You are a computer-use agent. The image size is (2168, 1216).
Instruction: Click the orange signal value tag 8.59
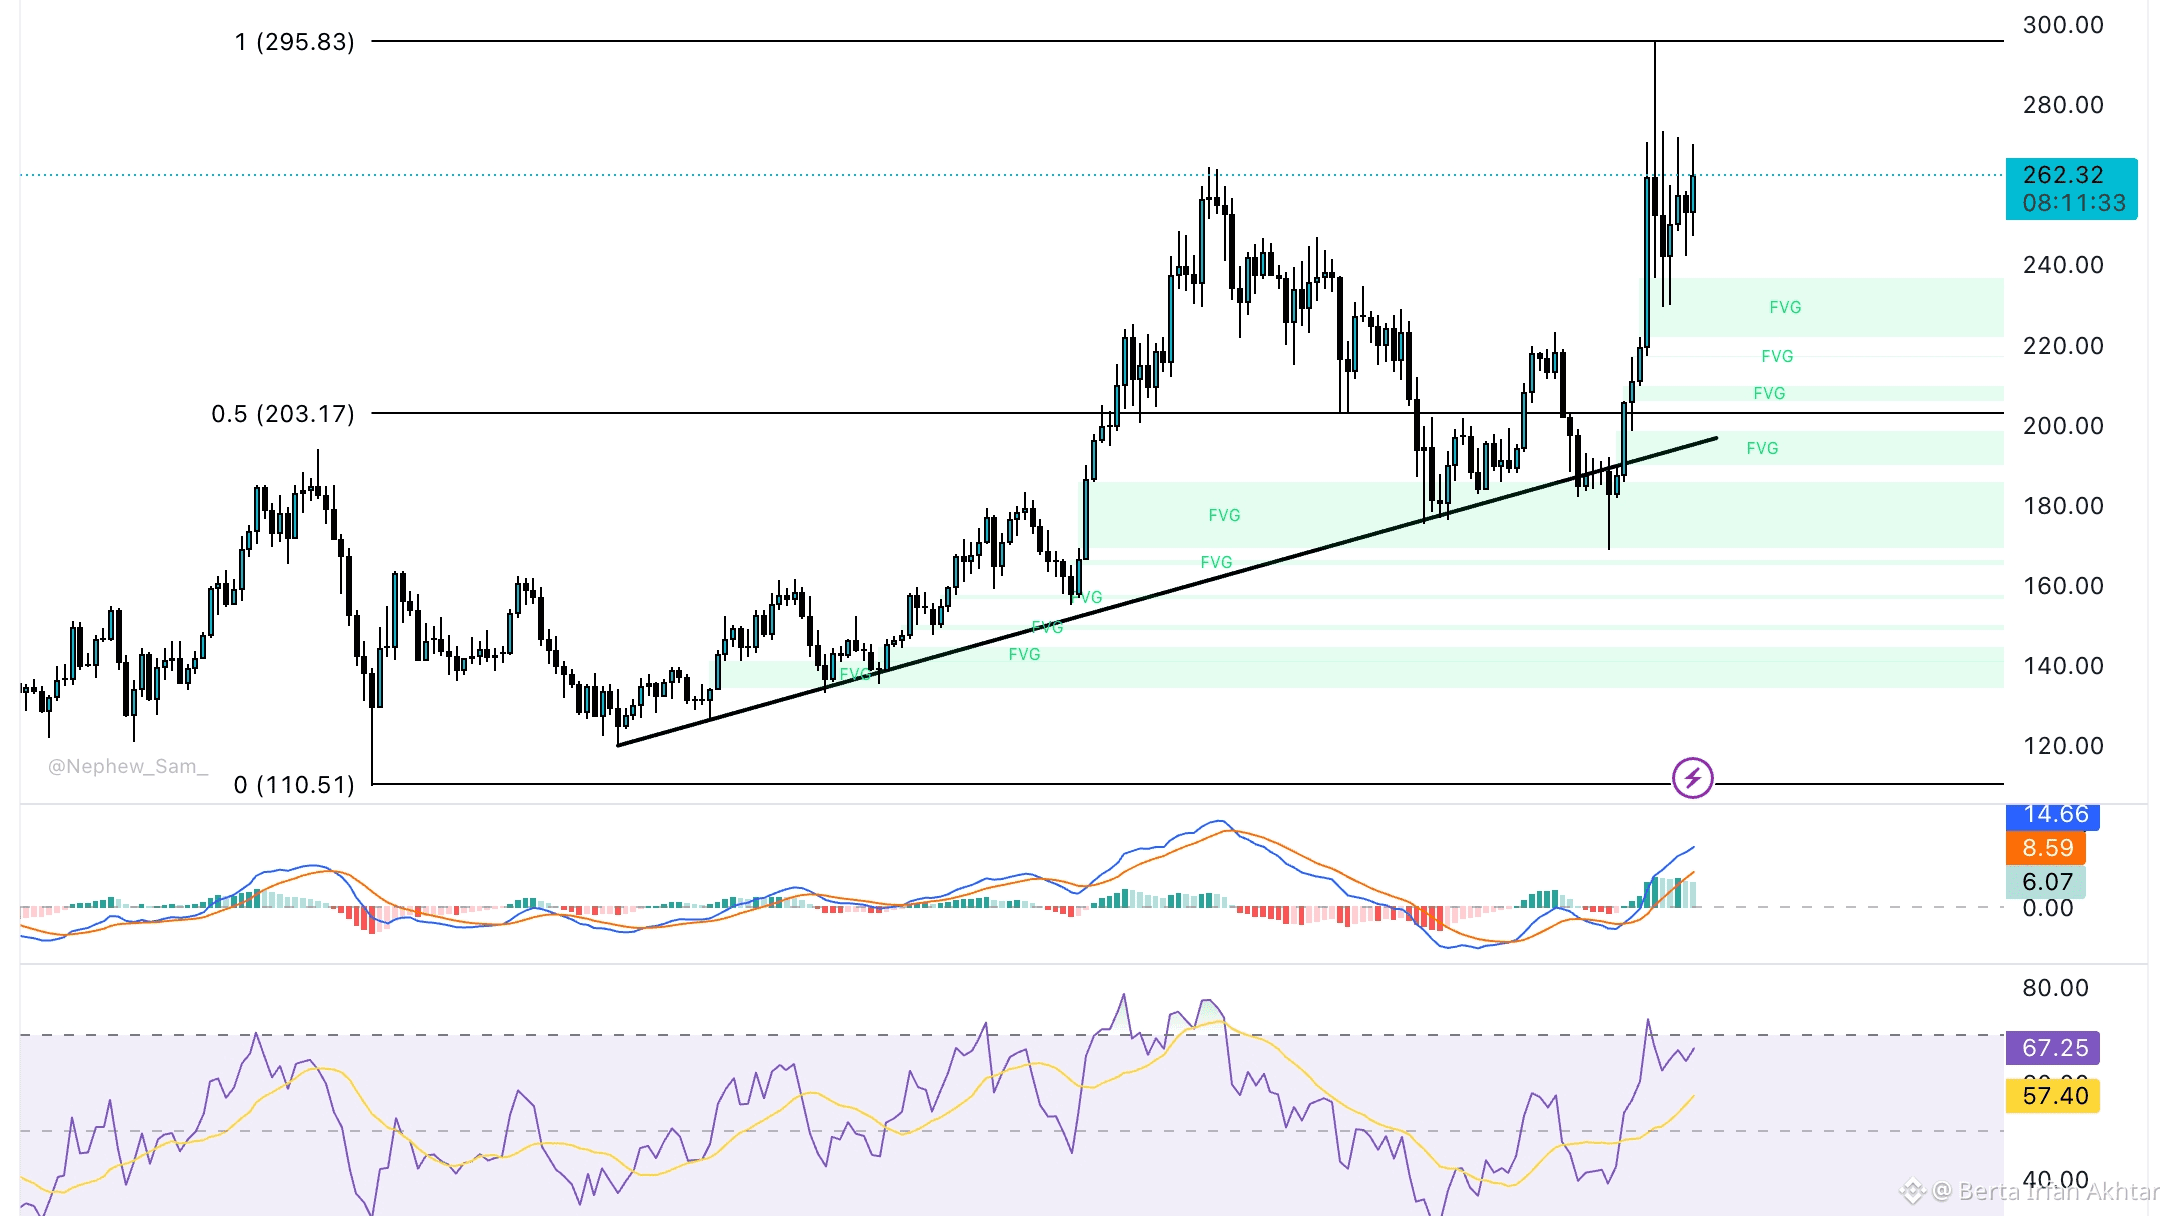pos(2047,848)
